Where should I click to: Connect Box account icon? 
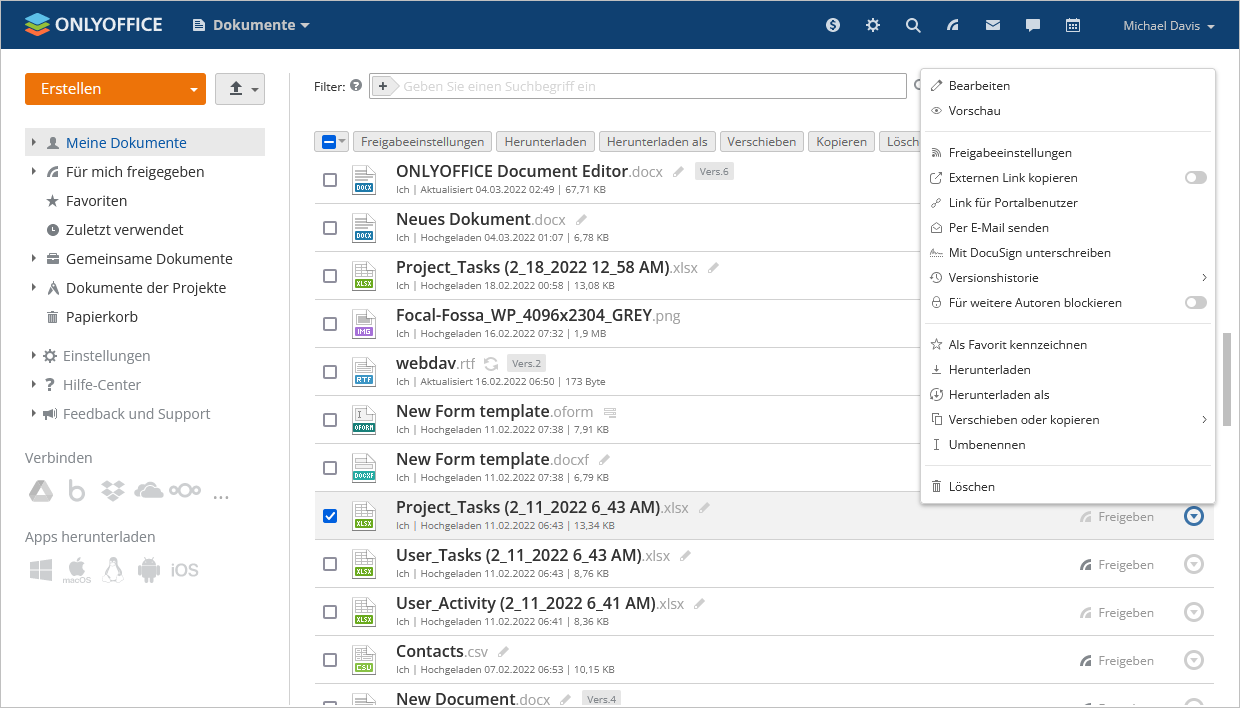click(76, 491)
